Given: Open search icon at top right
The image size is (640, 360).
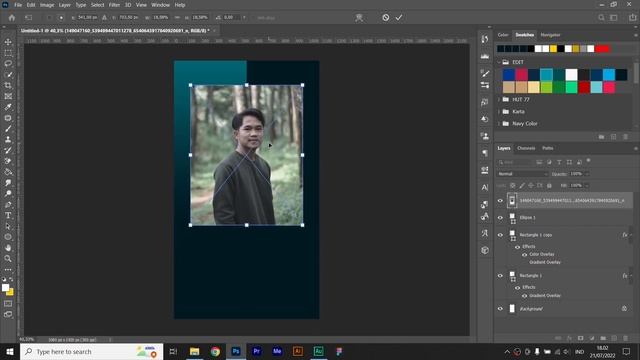Looking at the screenshot, I should (601, 18).
